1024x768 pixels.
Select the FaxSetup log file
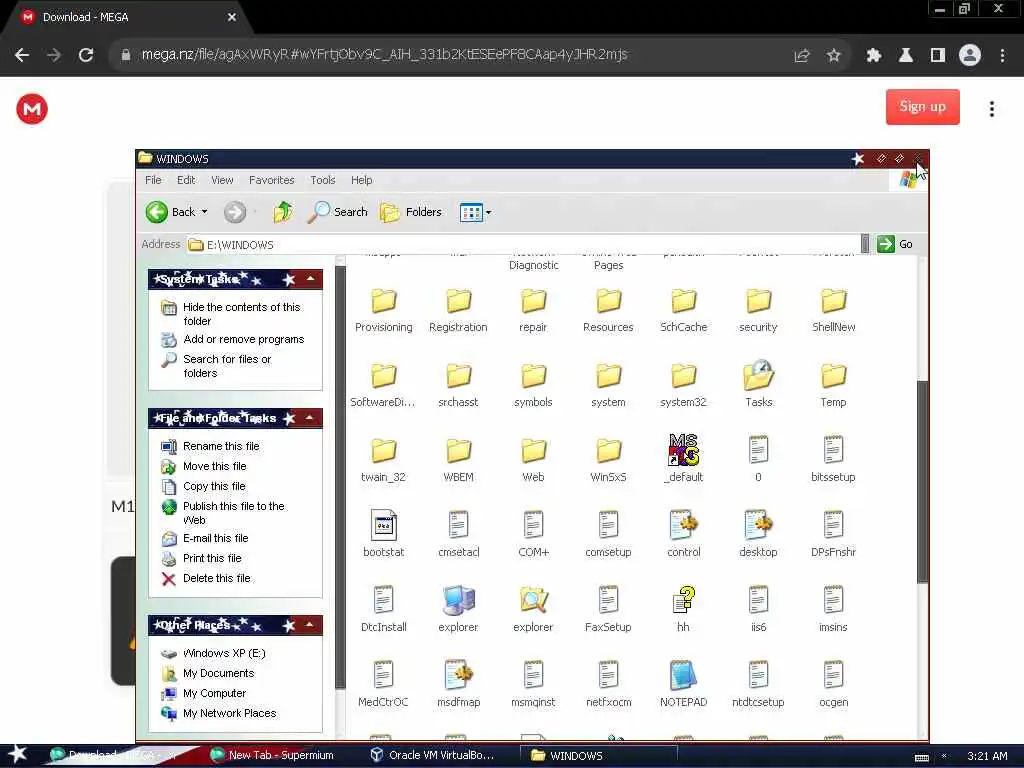(608, 609)
